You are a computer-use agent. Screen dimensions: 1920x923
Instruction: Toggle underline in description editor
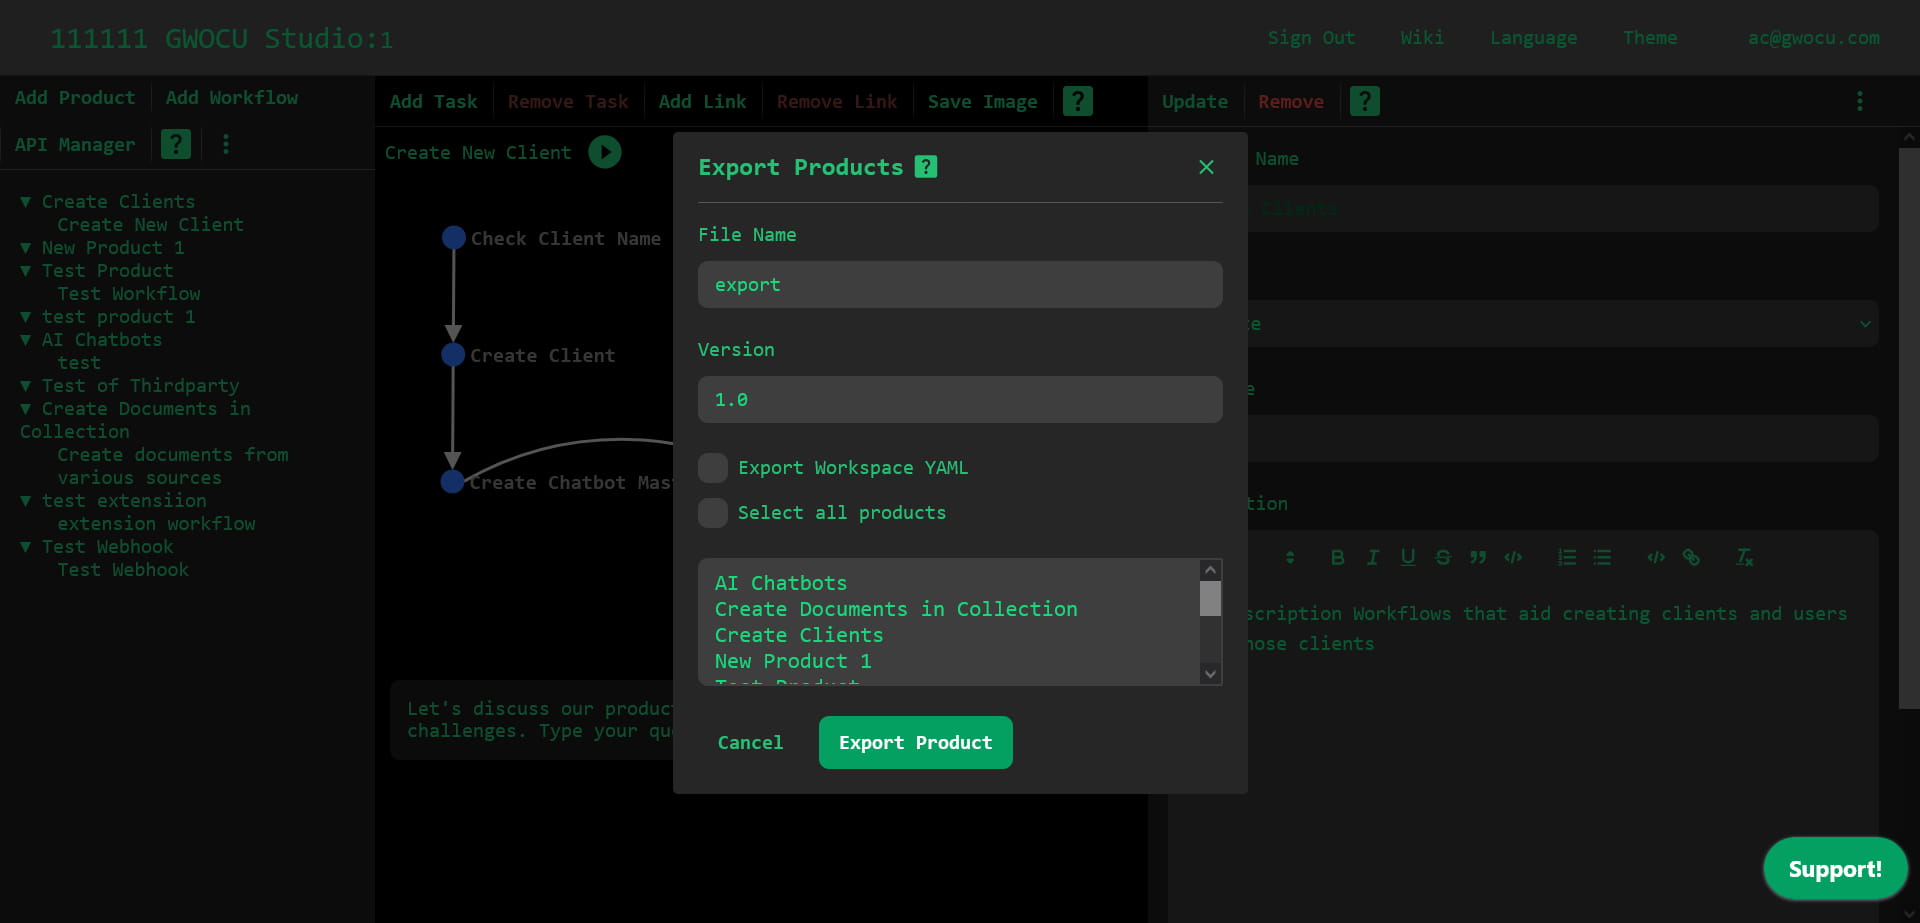(1408, 558)
